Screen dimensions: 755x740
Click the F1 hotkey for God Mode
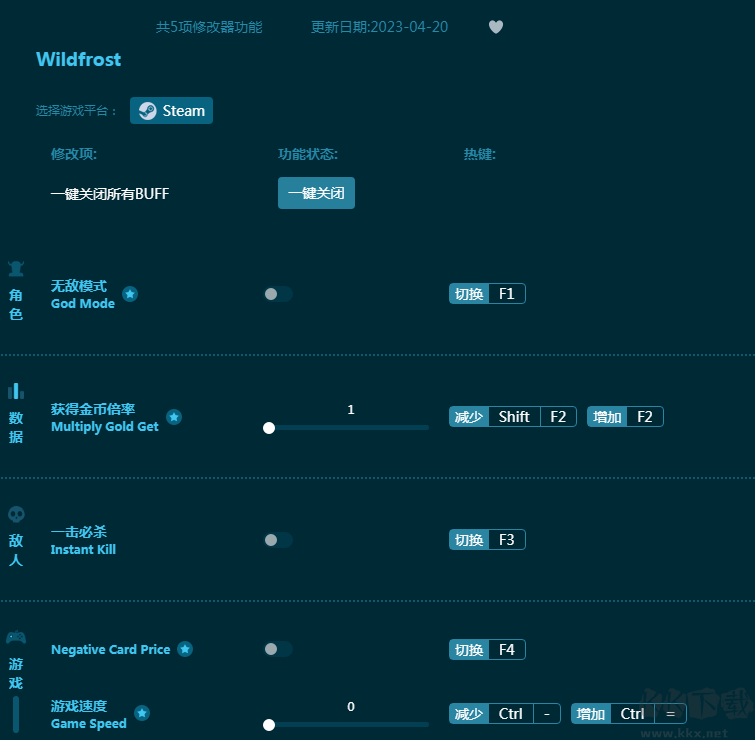[x=487, y=294]
